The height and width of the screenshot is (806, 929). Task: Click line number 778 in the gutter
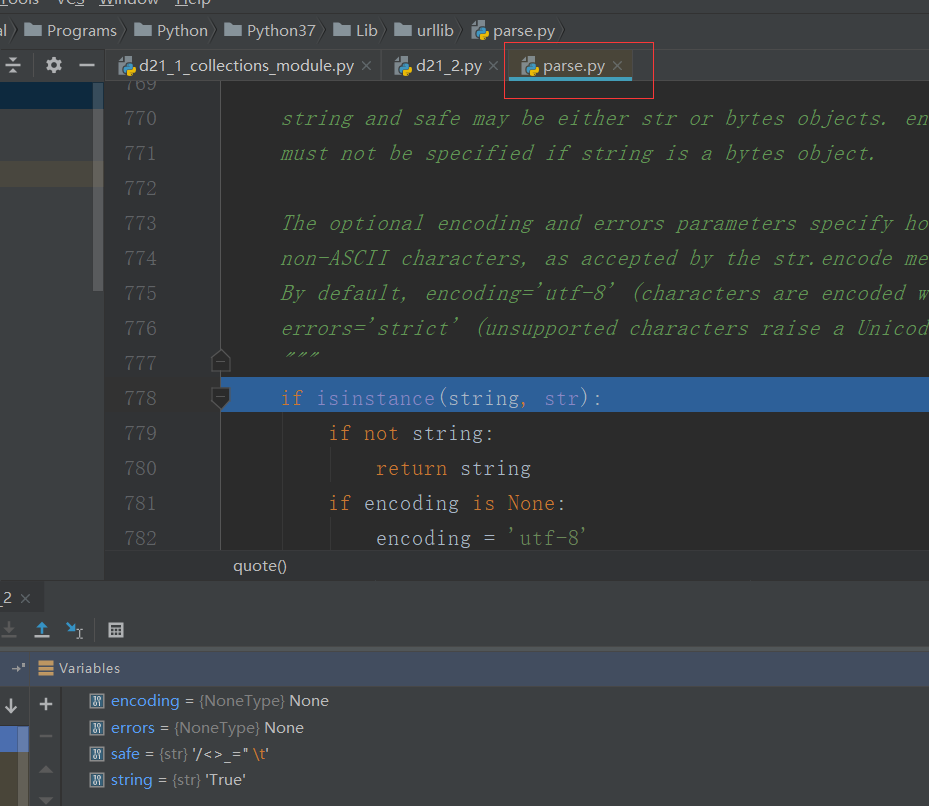point(140,398)
